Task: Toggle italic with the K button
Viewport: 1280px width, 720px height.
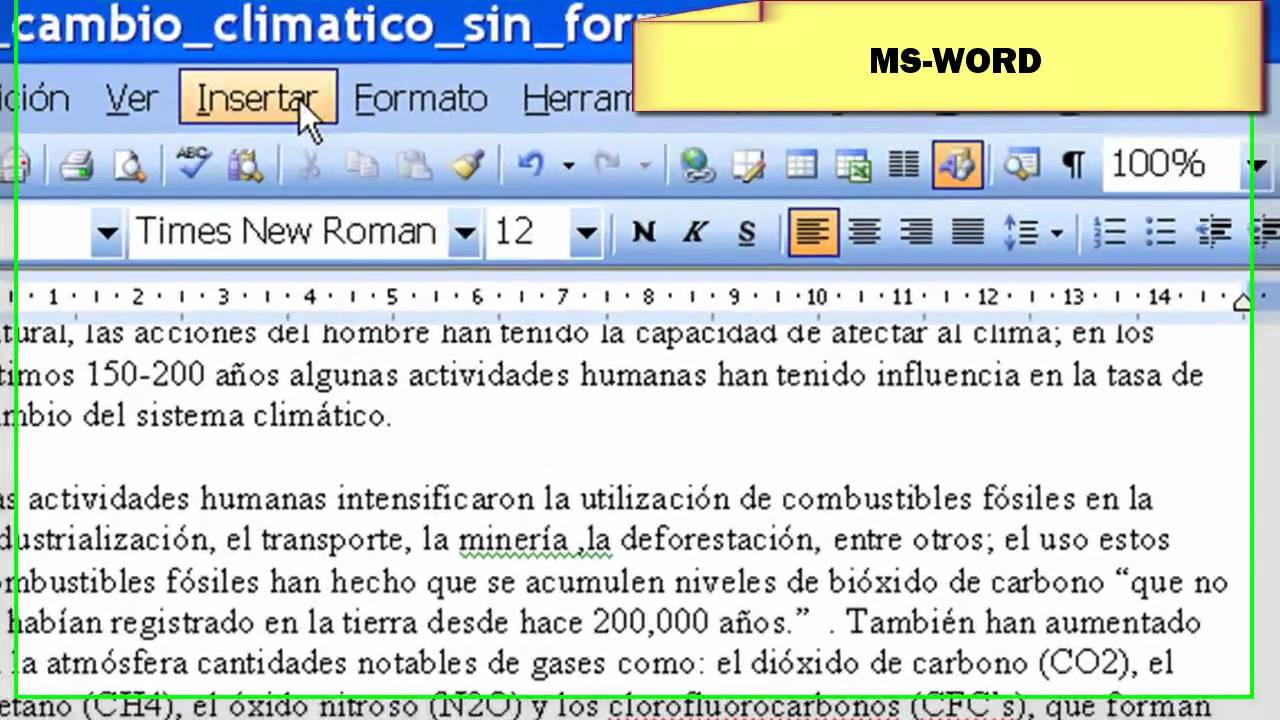Action: [695, 233]
